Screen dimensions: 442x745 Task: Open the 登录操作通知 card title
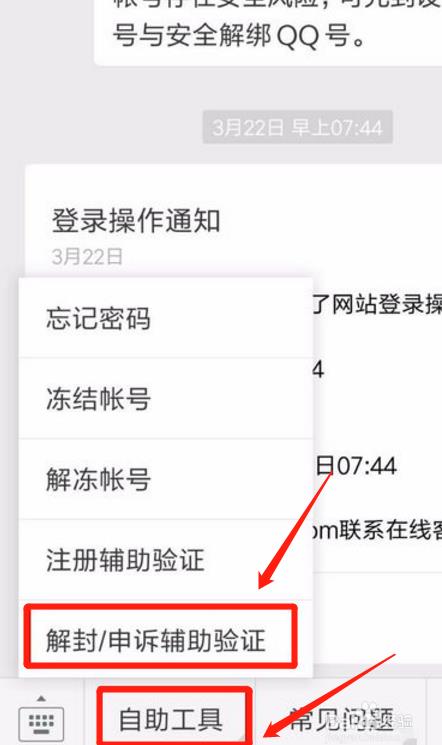pyautogui.click(x=136, y=221)
